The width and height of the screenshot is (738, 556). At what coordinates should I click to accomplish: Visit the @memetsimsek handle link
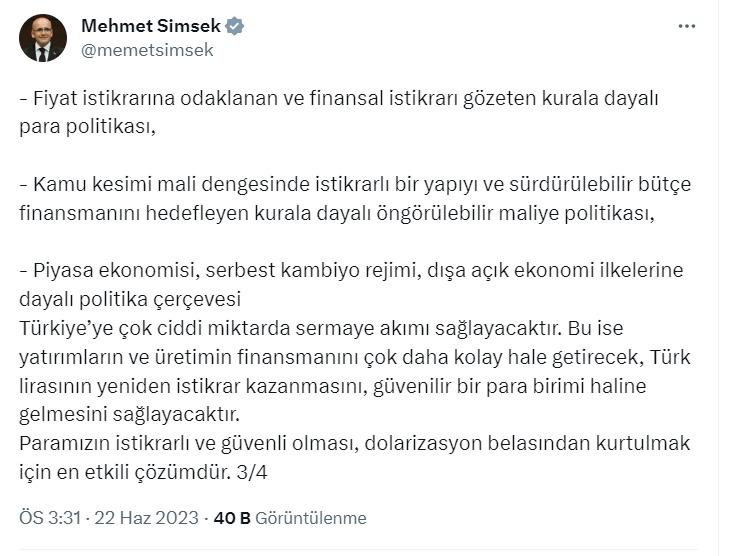[x=147, y=50]
